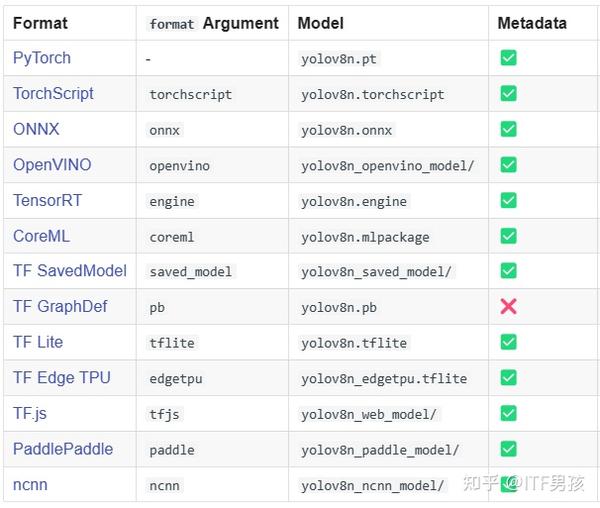Click the green checkmark in the CoreML row
The width and height of the screenshot is (600, 508).
(x=508, y=236)
